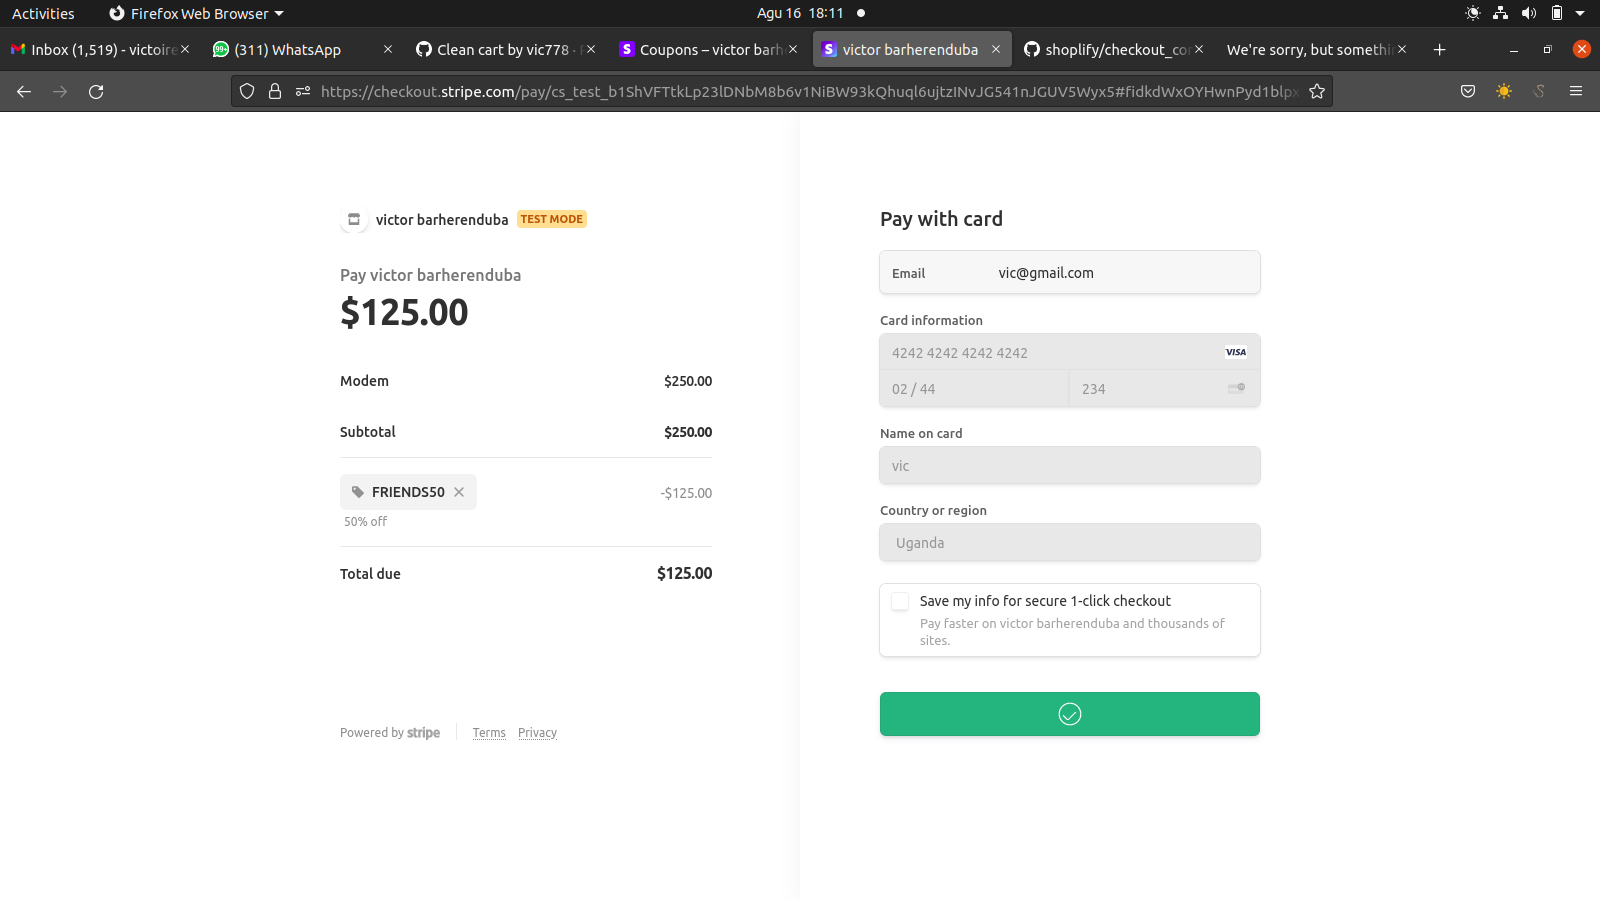The width and height of the screenshot is (1600, 900).
Task: Click the CVC card hint icon
Action: coord(1236,388)
